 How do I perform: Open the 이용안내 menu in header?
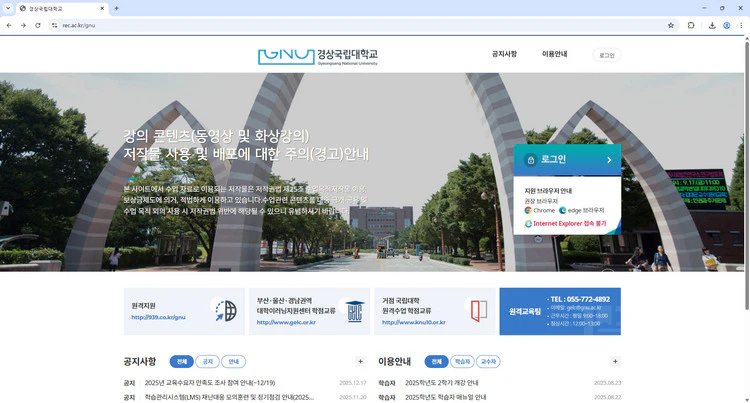(x=554, y=54)
